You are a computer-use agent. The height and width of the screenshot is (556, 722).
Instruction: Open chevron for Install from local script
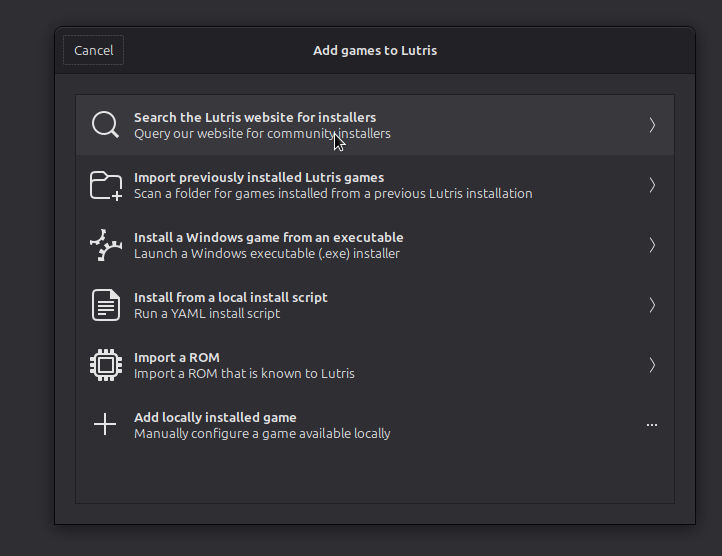click(x=652, y=305)
